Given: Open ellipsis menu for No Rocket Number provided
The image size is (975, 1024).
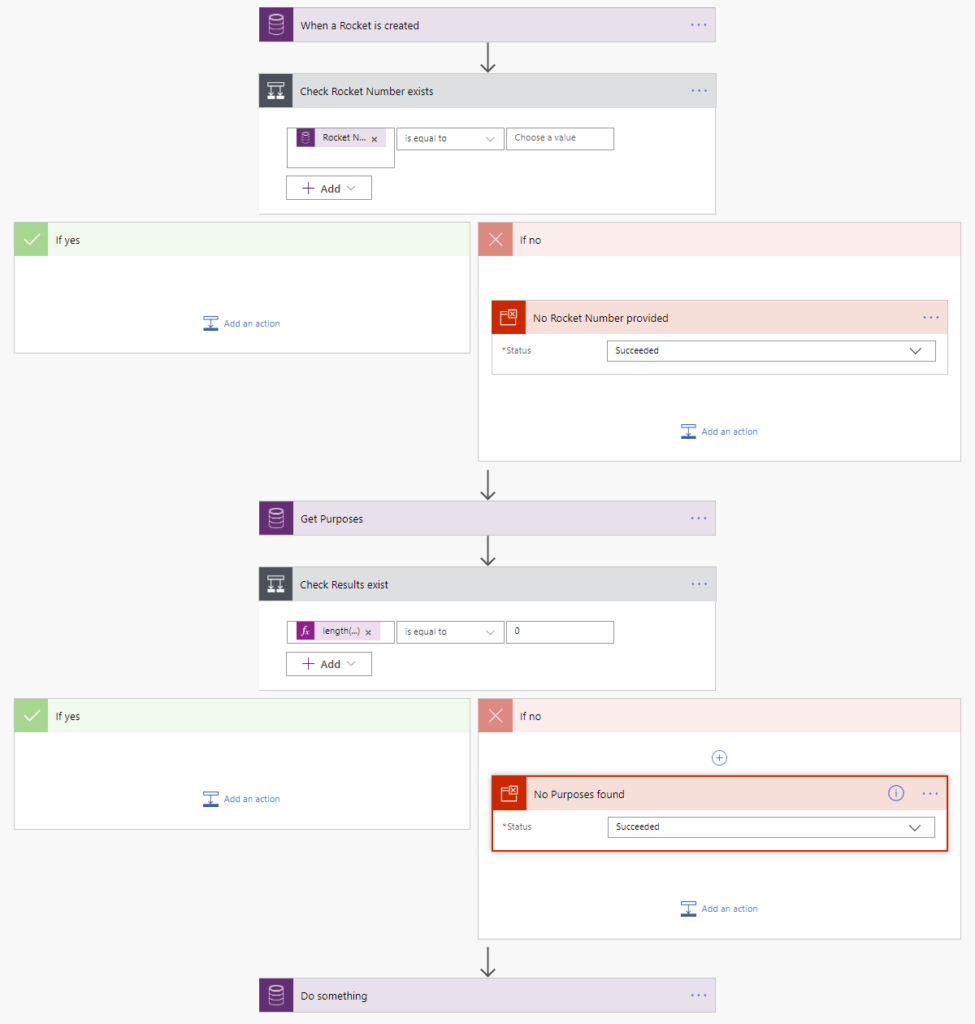Looking at the screenshot, I should pyautogui.click(x=931, y=318).
